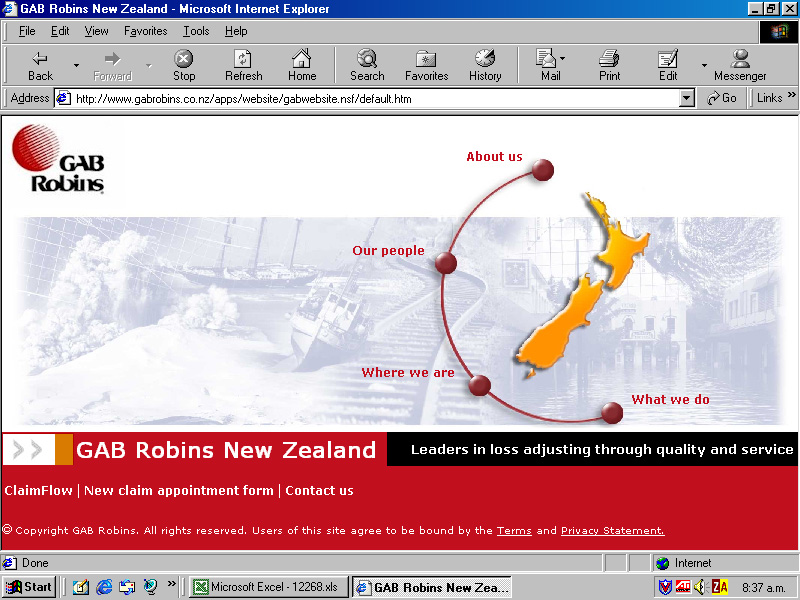Open the Edit menu
The height and width of the screenshot is (600, 800).
pyautogui.click(x=60, y=31)
